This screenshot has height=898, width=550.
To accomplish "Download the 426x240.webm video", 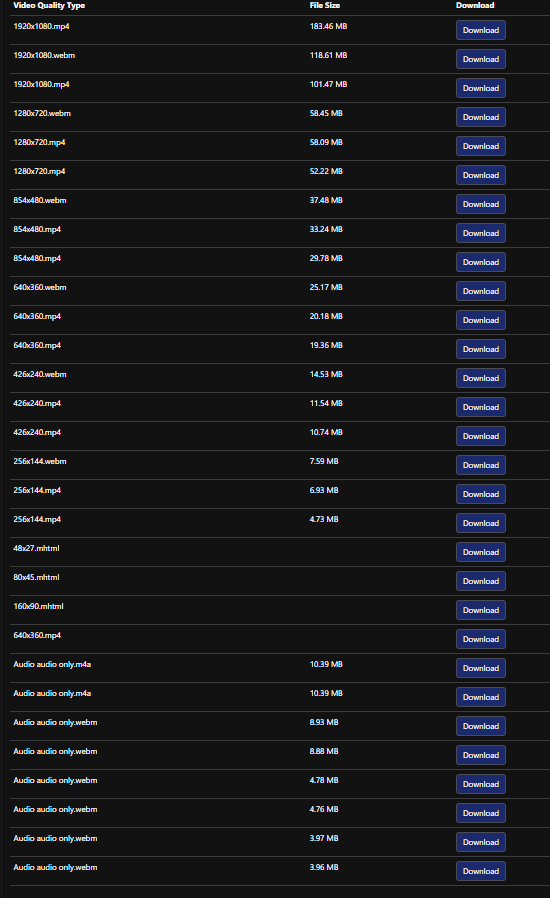I will pyautogui.click(x=481, y=379).
